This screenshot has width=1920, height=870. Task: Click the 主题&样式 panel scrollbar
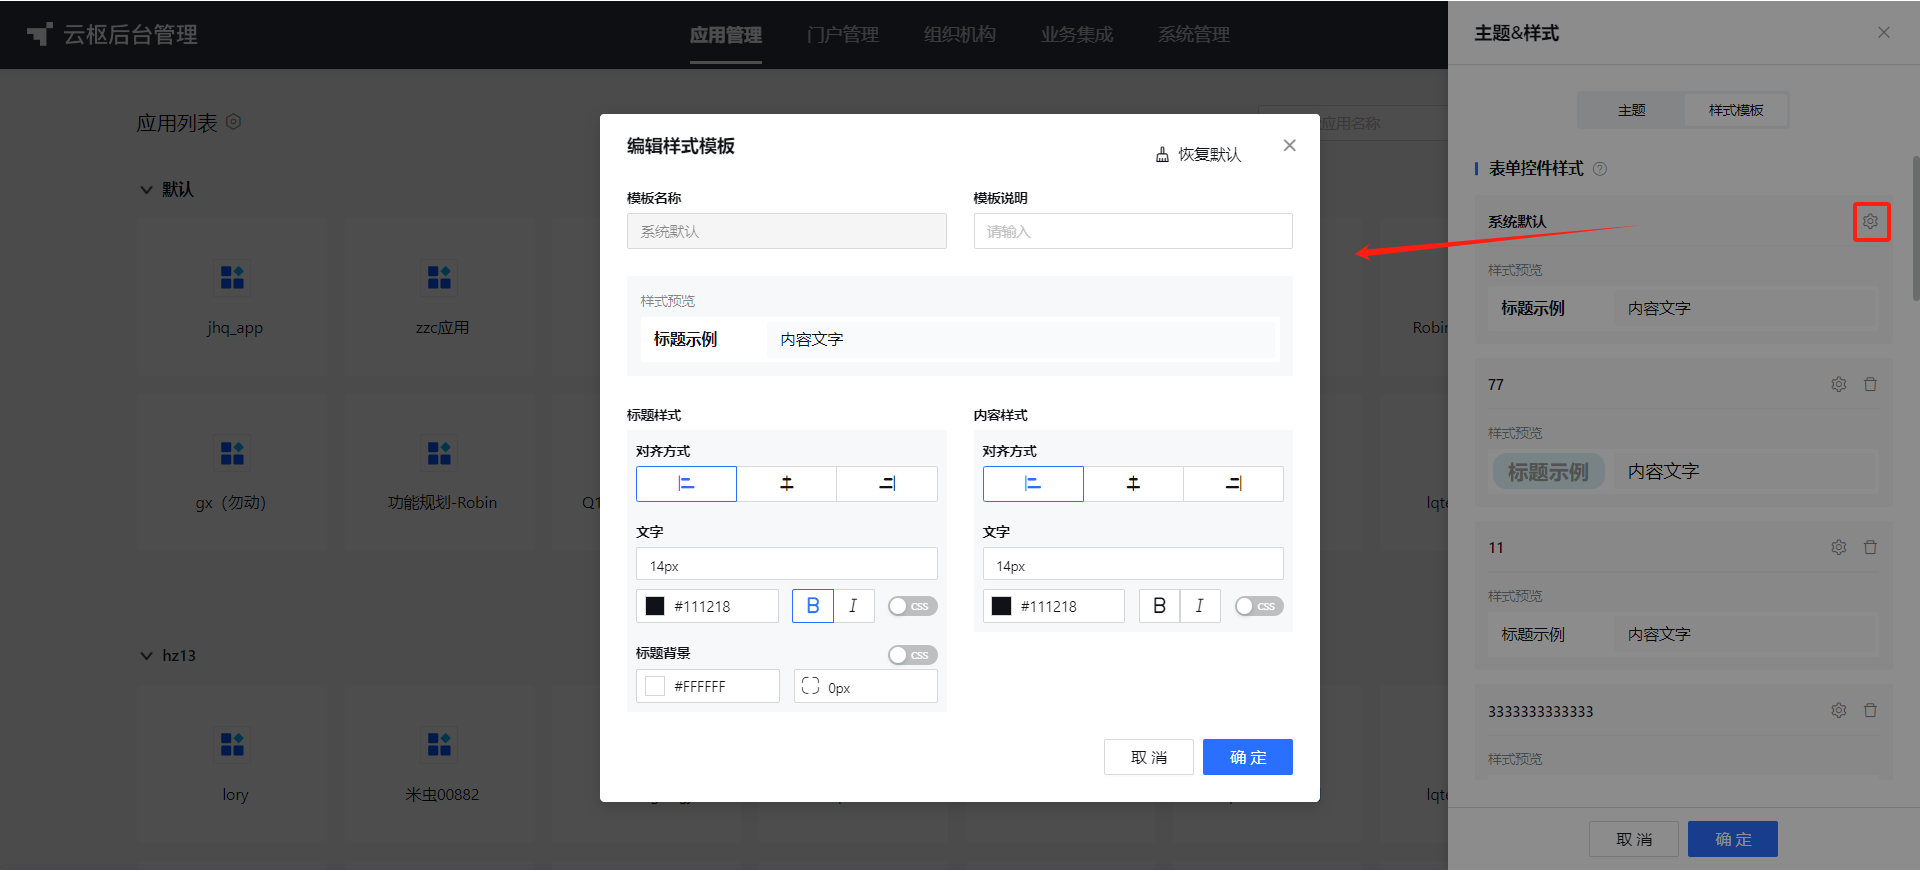[x=1915, y=228]
